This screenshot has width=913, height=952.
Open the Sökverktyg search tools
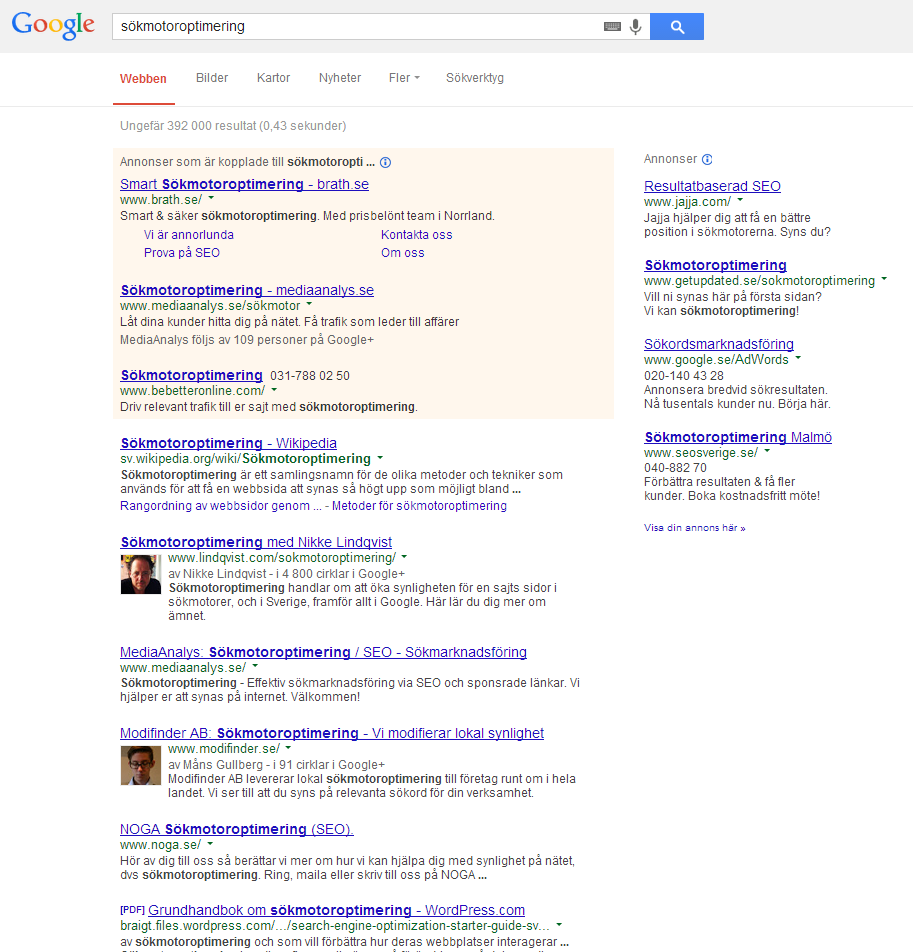click(475, 78)
